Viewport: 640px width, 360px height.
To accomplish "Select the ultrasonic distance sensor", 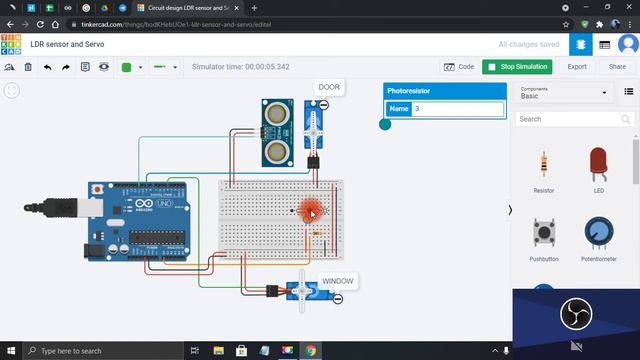I will [x=278, y=133].
